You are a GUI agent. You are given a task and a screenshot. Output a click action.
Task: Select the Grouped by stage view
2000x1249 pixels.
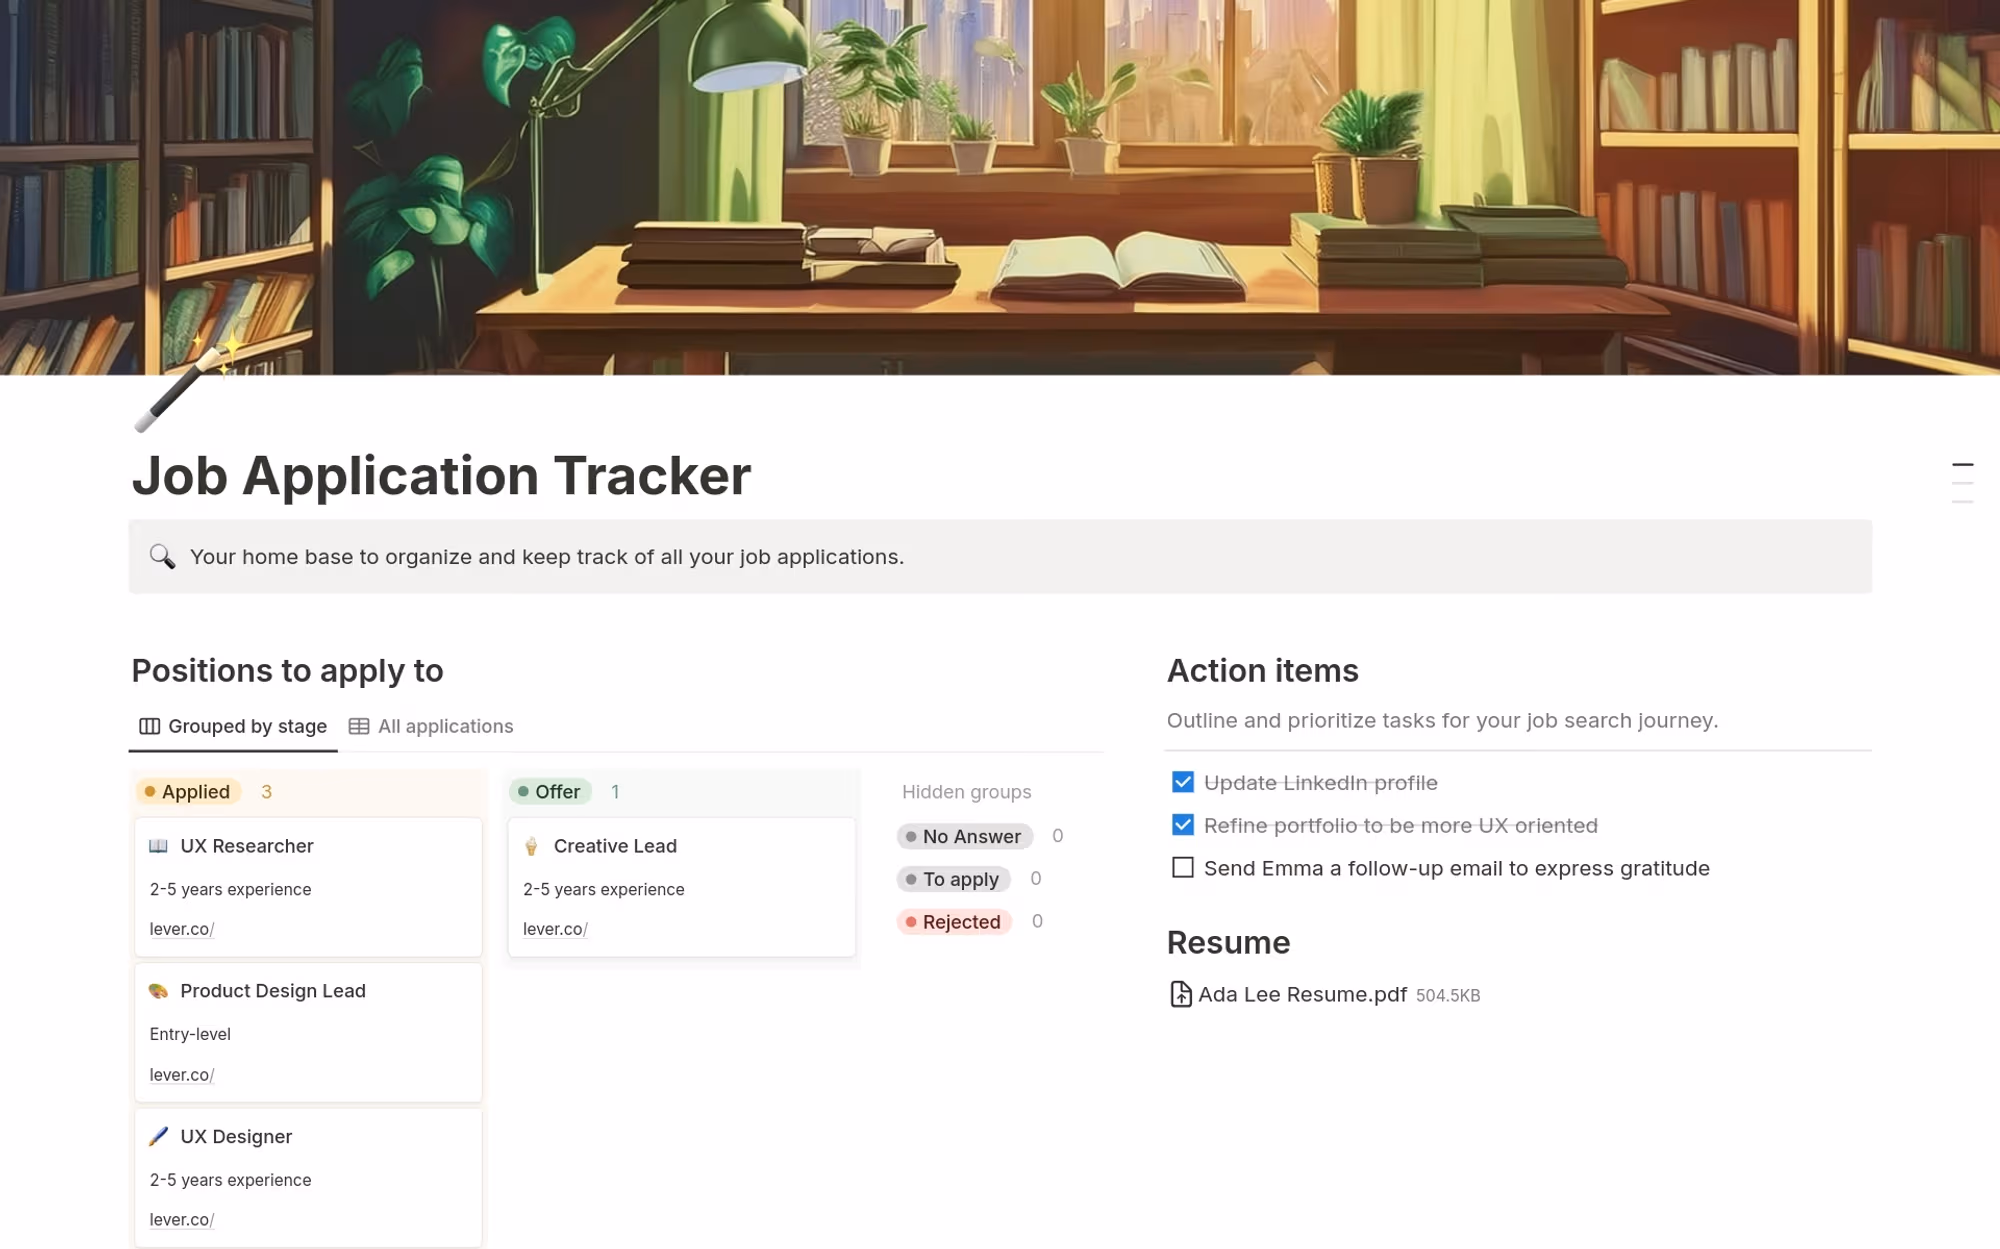(247, 726)
